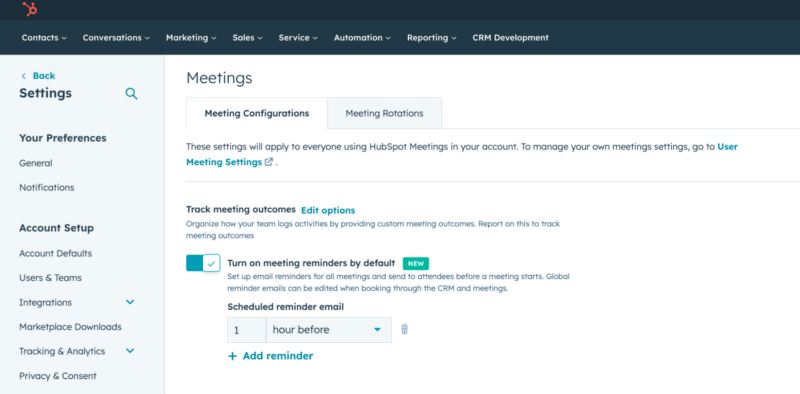Select the Meeting Configurations tab
Image resolution: width=800 pixels, height=394 pixels.
click(x=257, y=113)
